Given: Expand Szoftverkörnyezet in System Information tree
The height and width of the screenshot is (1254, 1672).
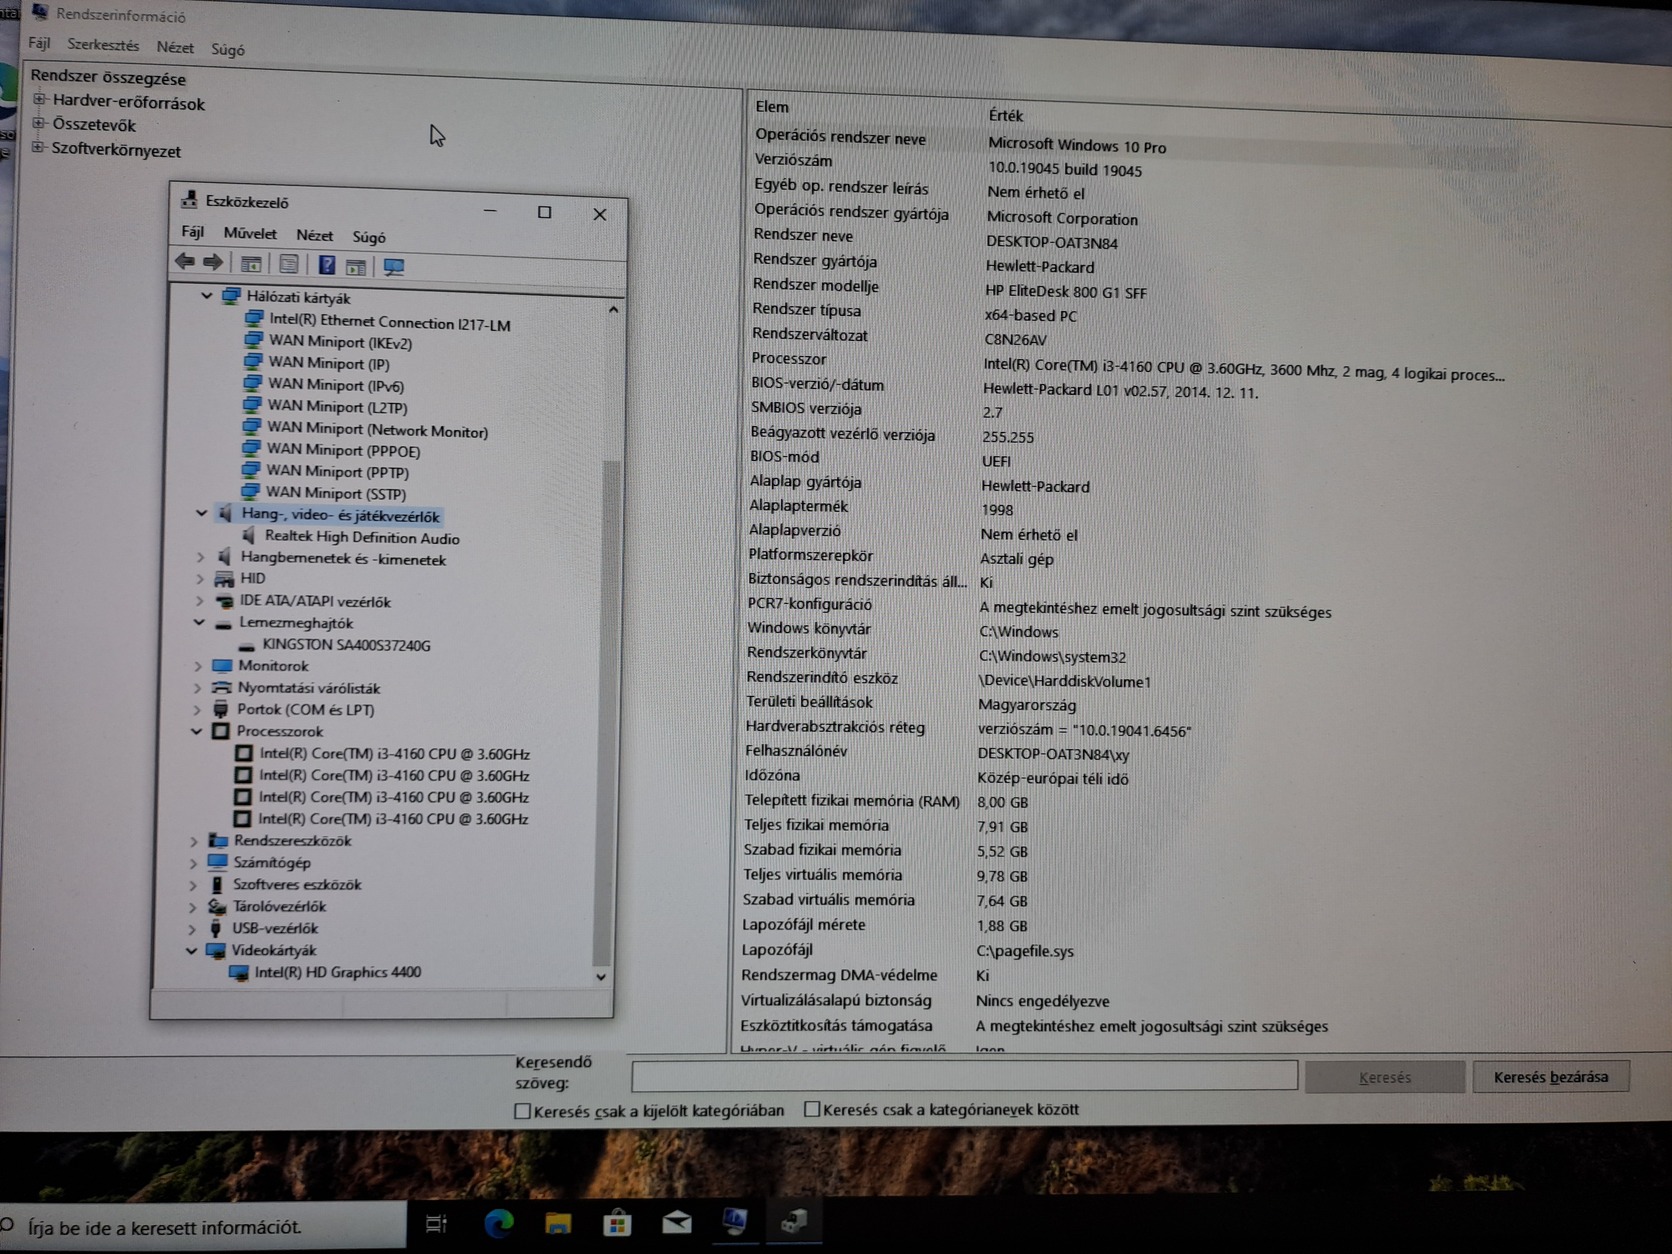Looking at the screenshot, I should click(39, 148).
